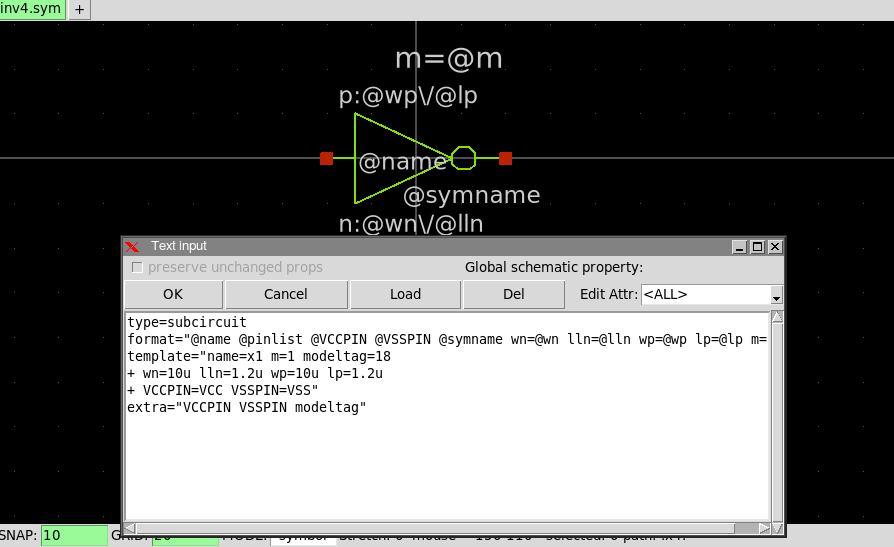Close the Text input dialog

point(775,246)
